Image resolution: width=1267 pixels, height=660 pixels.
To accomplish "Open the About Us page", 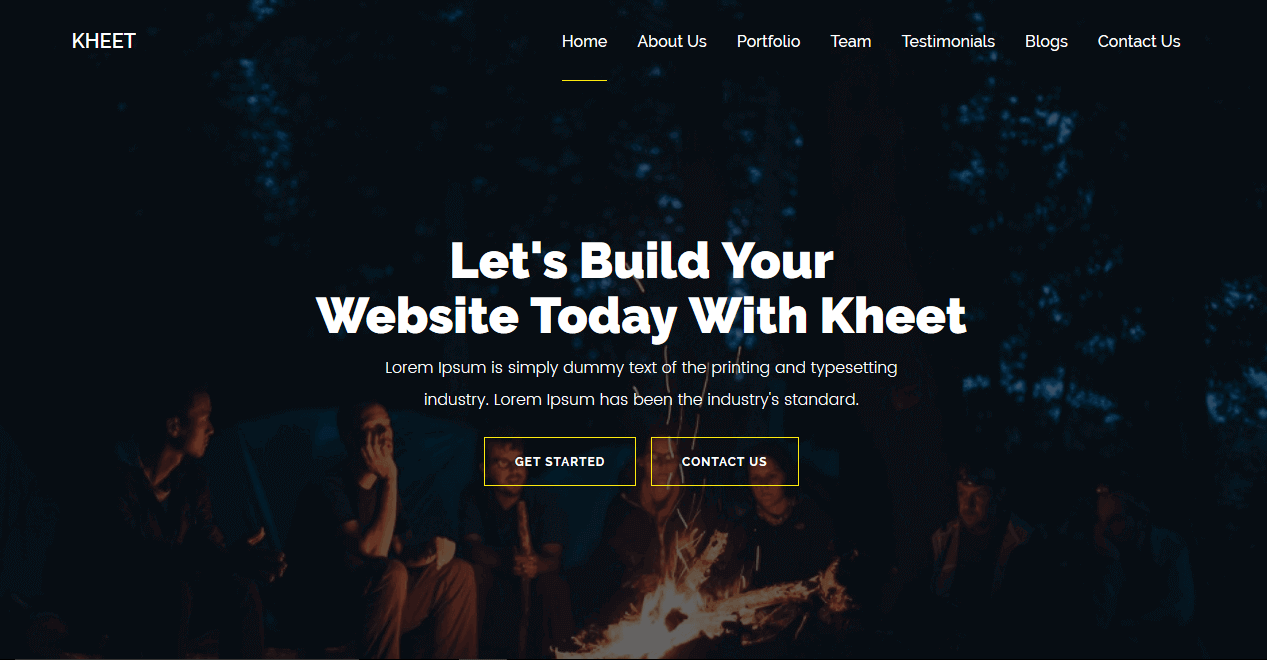I will coord(672,41).
